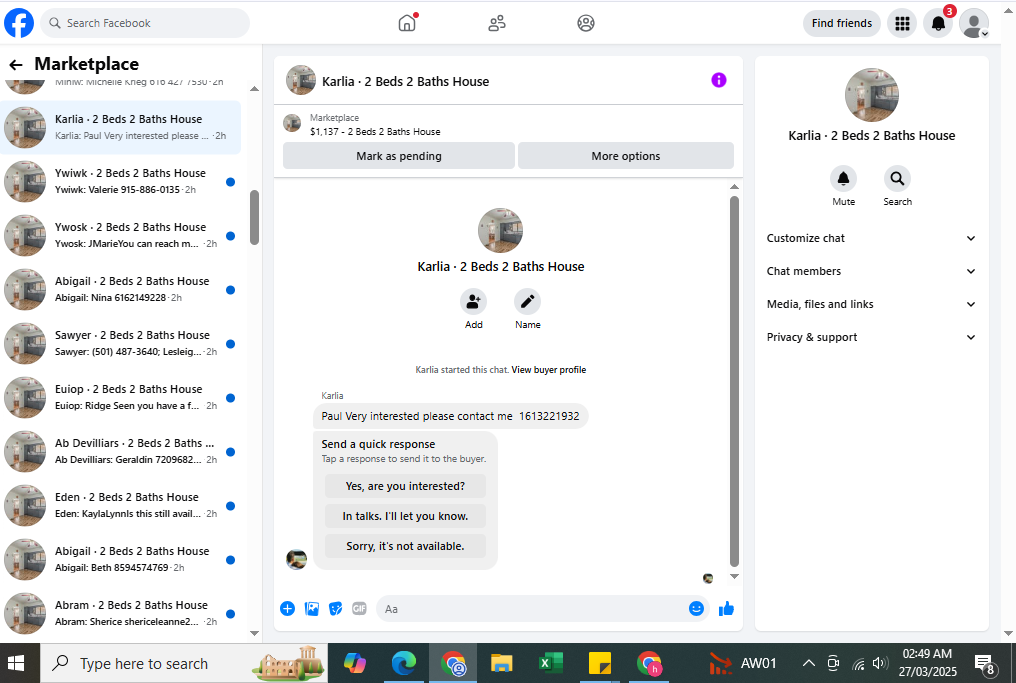Choose a GIF from composer
1016x683 pixels.
coord(359,608)
